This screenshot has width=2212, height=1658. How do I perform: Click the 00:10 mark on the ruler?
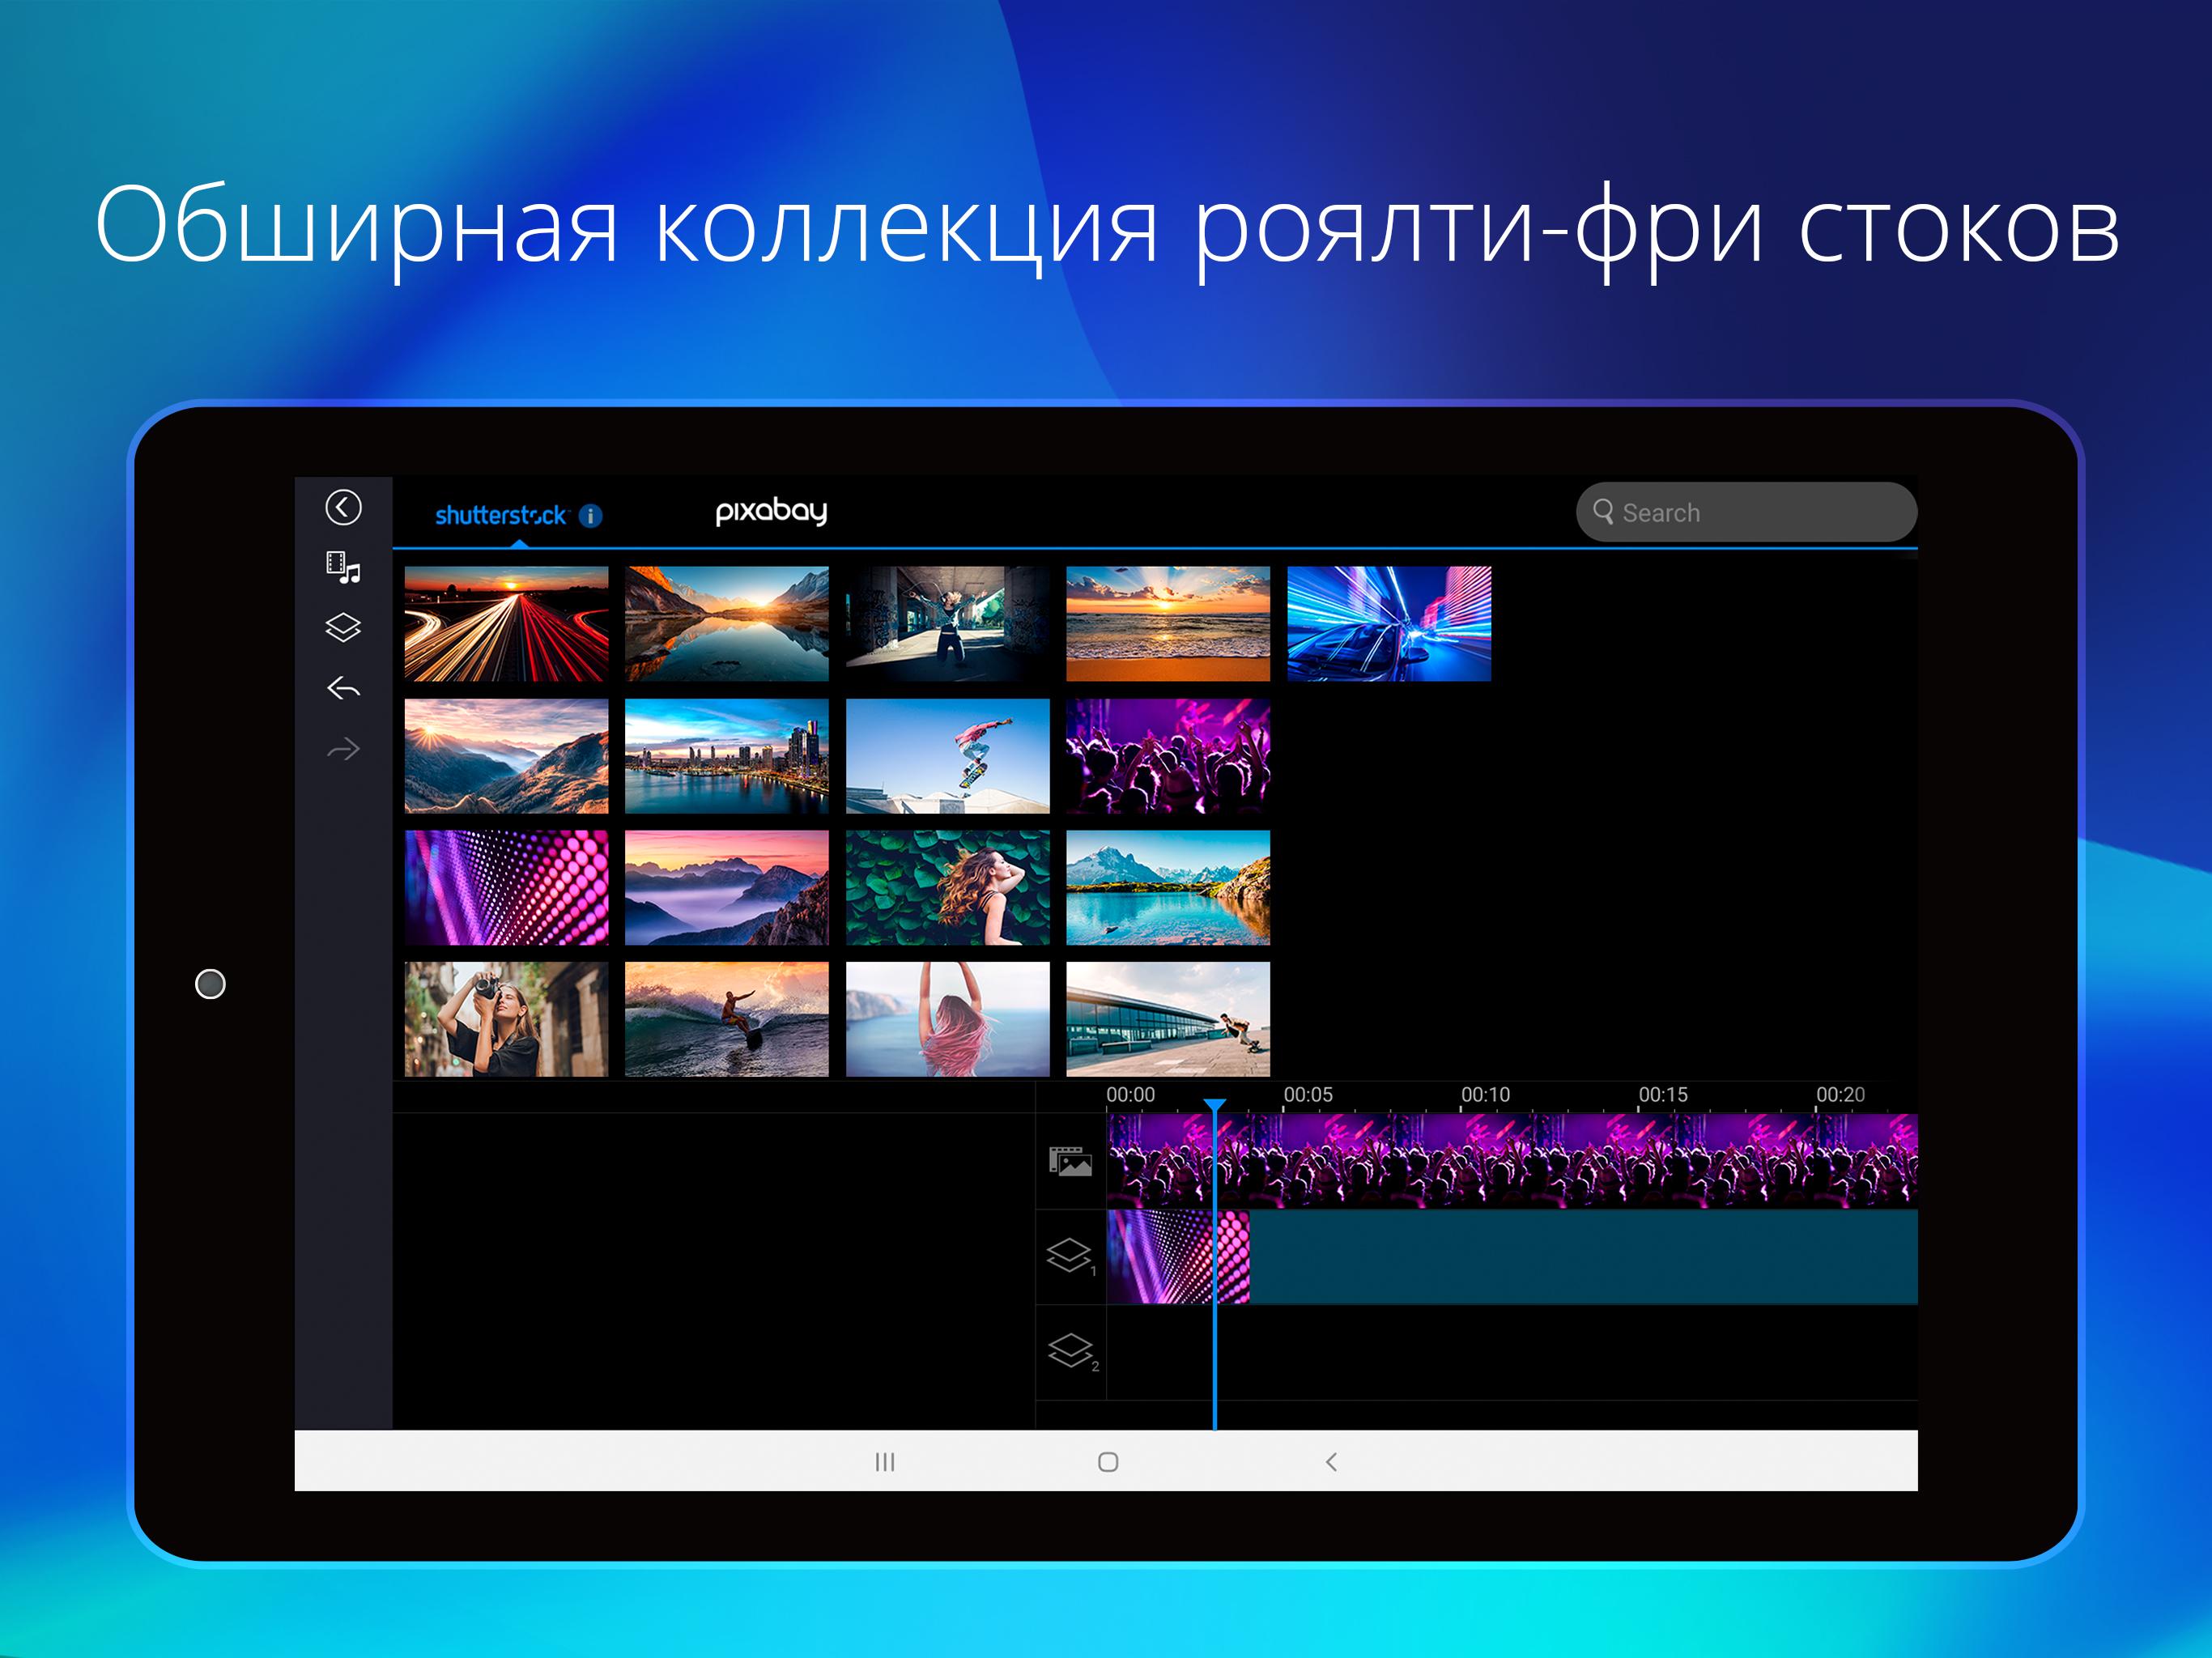(1485, 1094)
